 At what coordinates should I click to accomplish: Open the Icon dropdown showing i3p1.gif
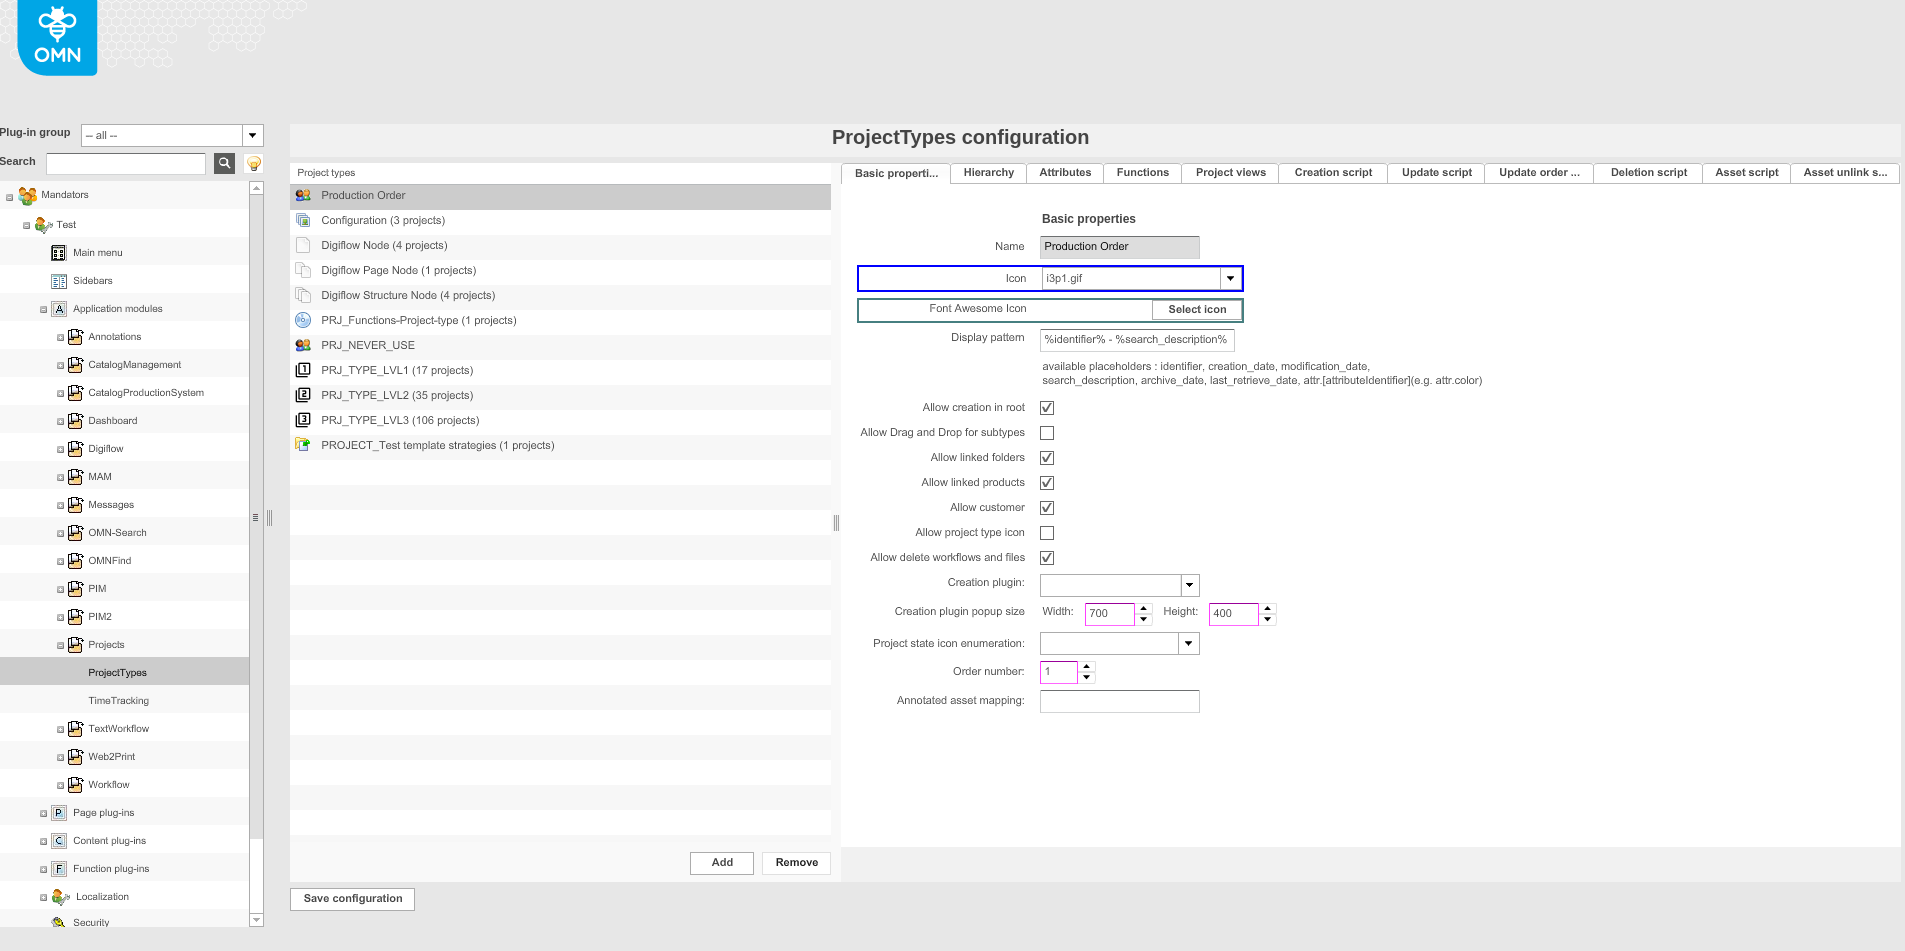pos(1230,277)
